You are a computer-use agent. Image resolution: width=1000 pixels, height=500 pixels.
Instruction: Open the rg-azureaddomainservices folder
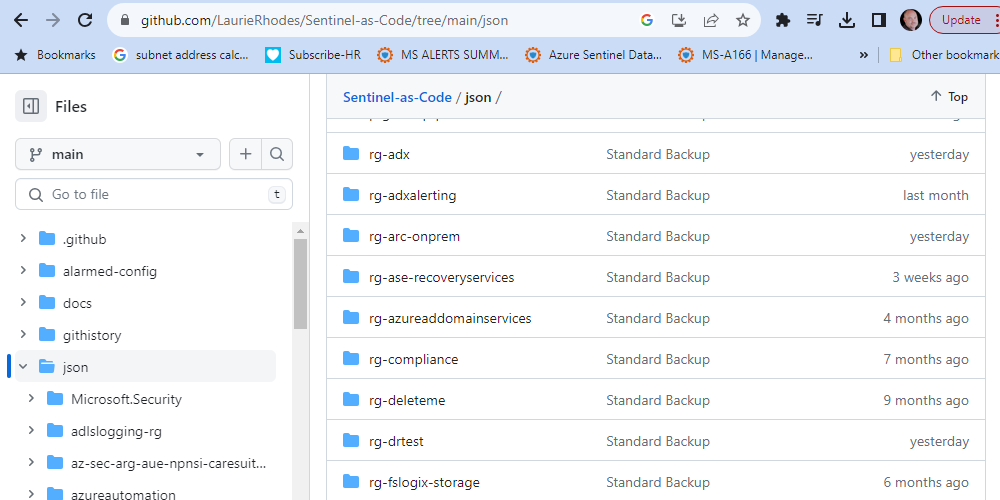450,318
